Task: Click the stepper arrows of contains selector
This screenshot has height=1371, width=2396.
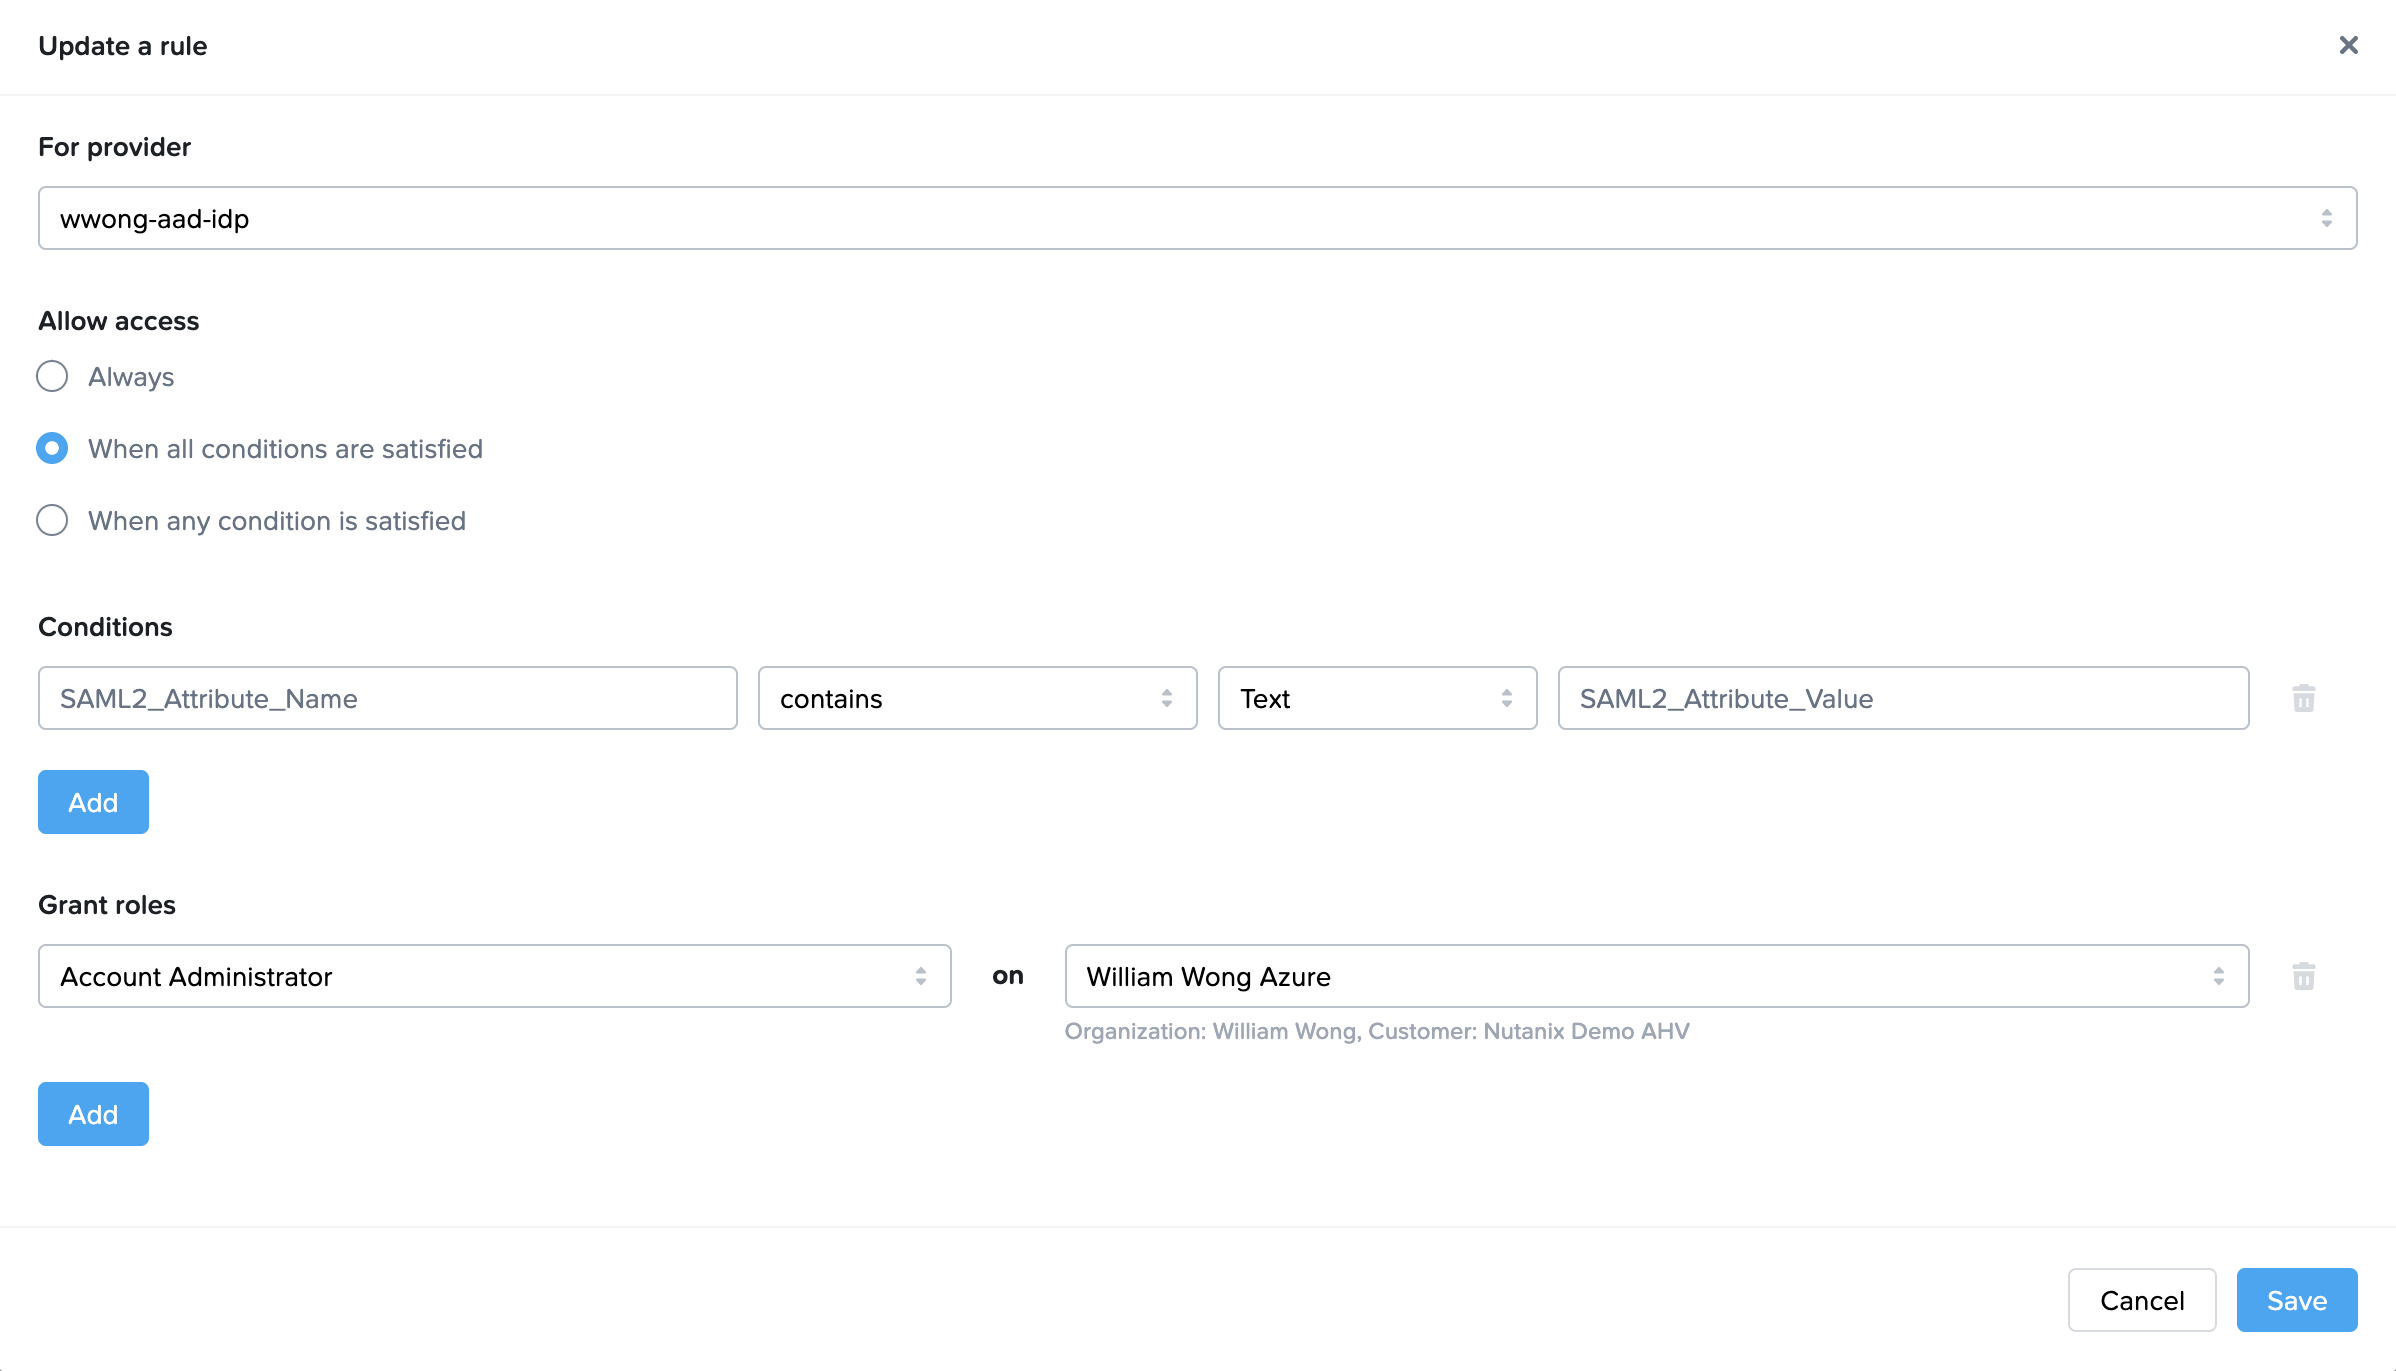Action: 1166,698
